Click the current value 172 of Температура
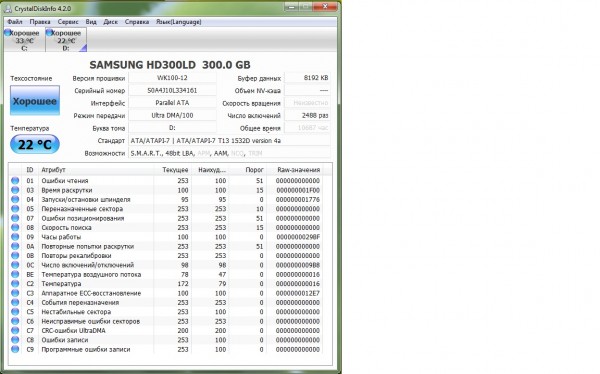 (183, 284)
